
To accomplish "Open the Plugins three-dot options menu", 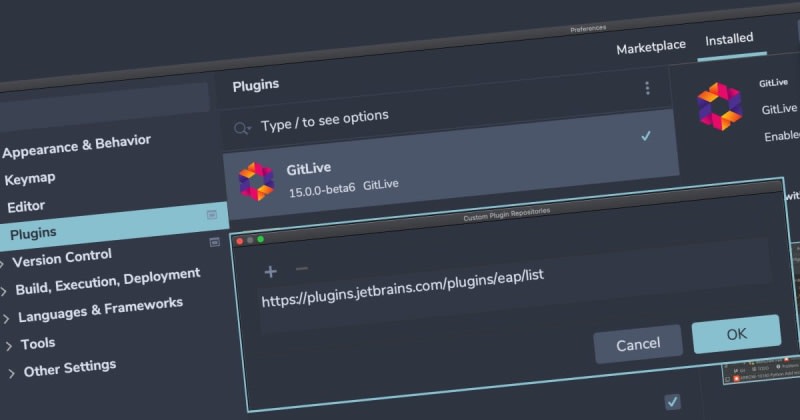I will coord(647,88).
